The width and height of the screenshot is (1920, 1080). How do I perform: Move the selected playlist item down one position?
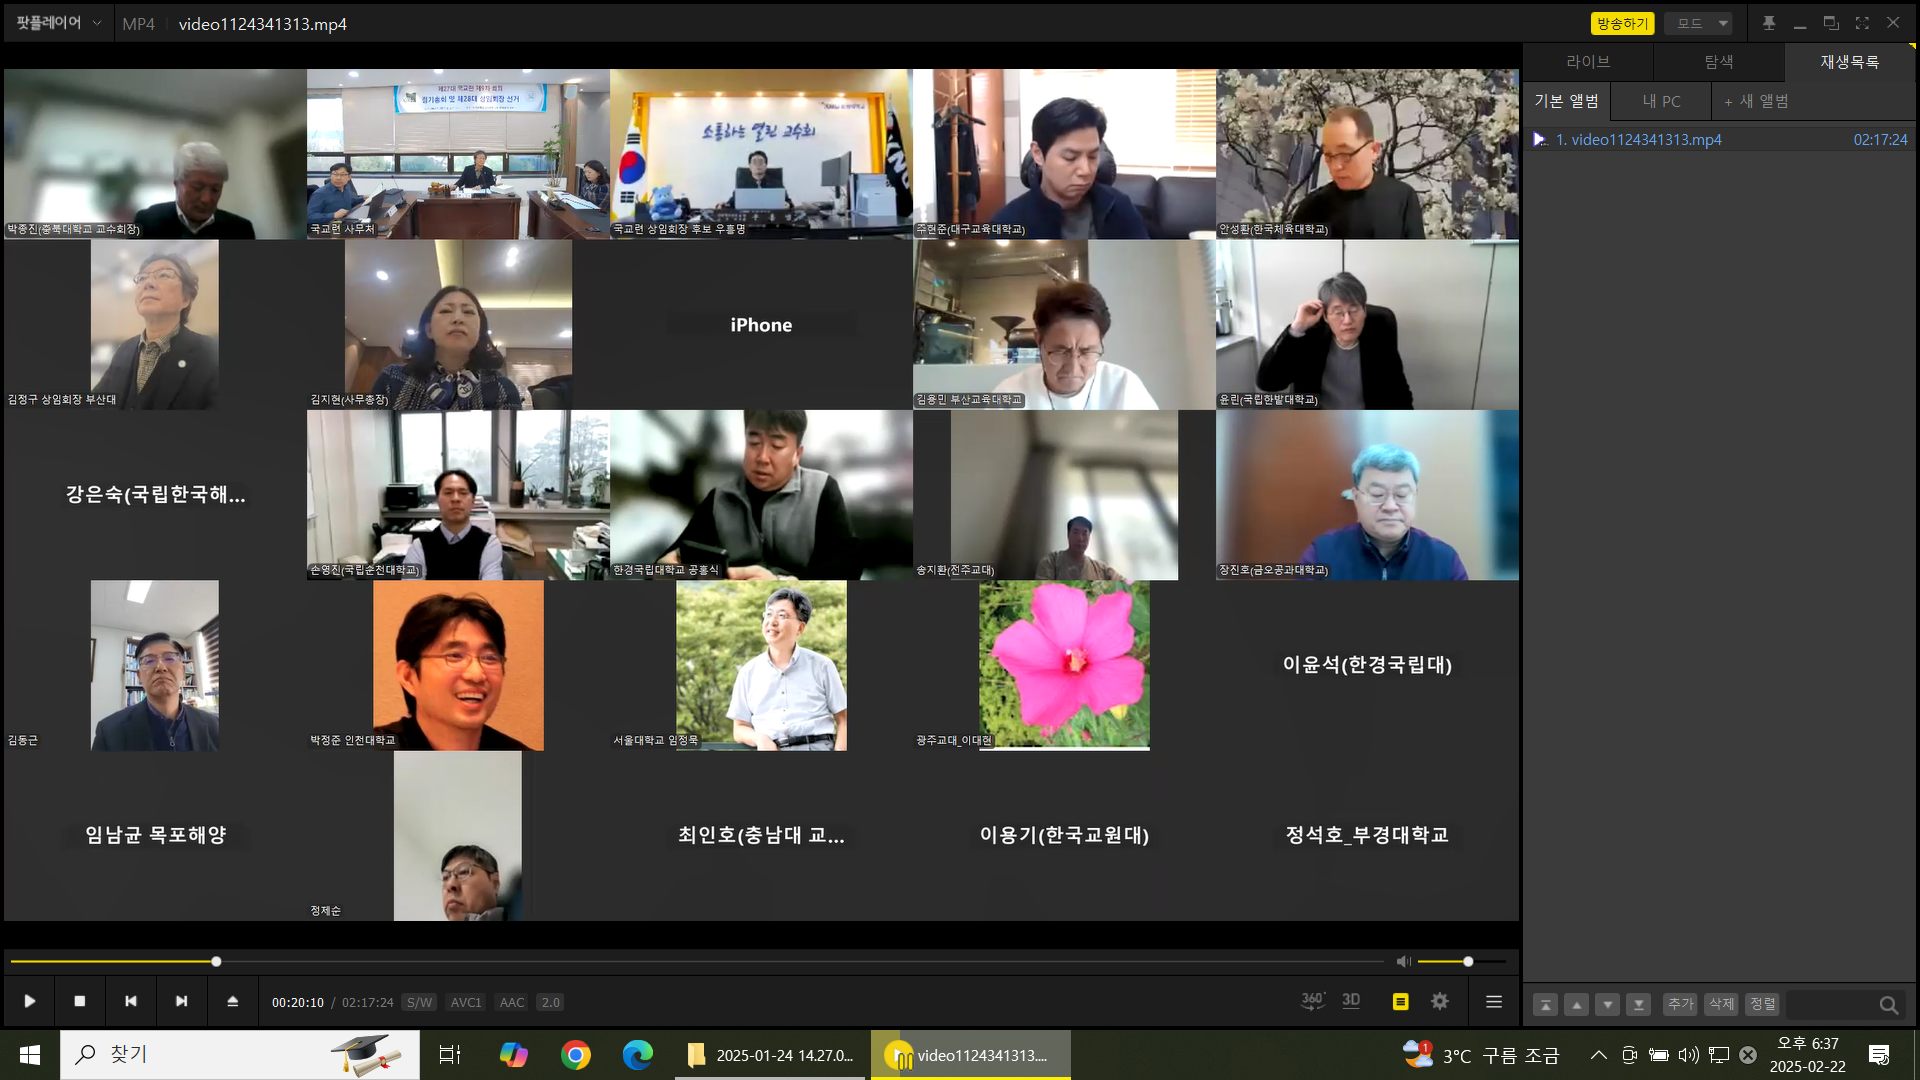click(1607, 1005)
